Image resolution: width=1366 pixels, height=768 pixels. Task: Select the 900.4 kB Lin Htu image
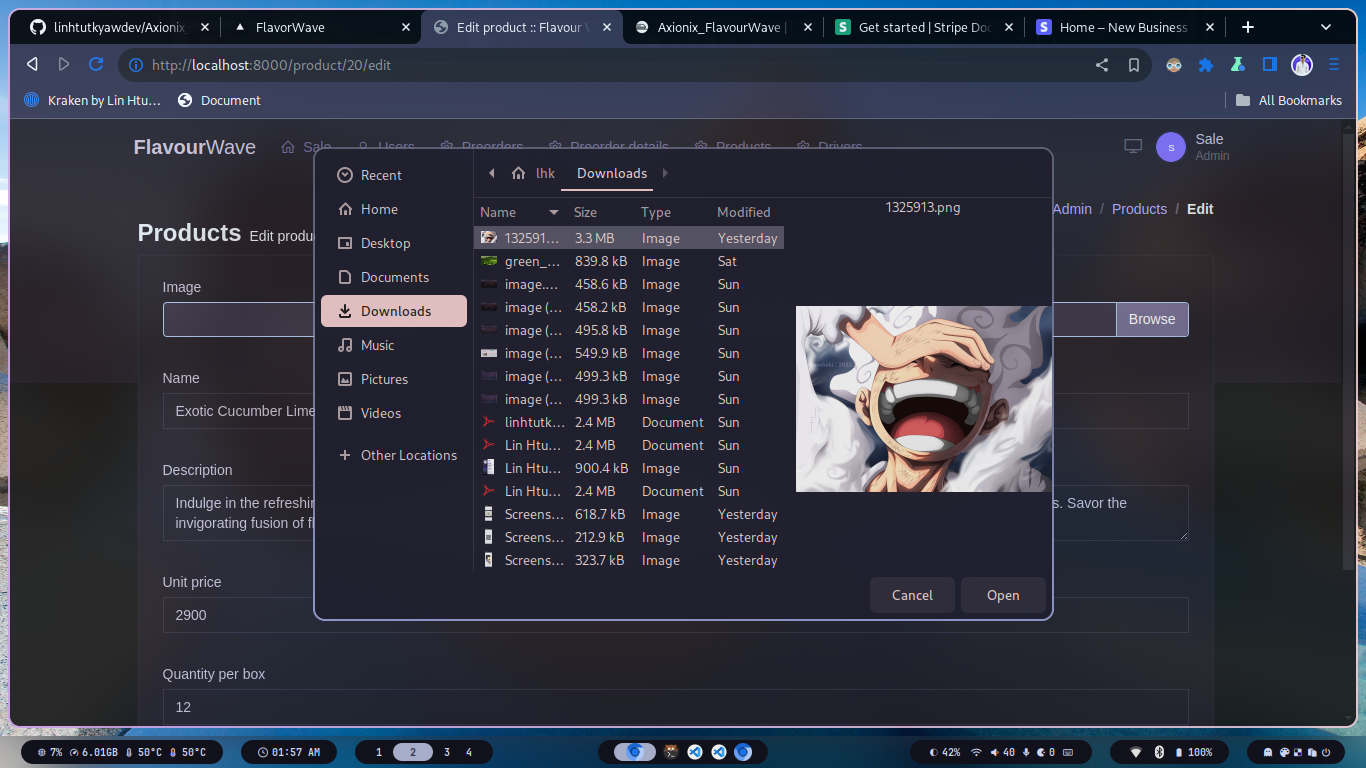pyautogui.click(x=629, y=468)
